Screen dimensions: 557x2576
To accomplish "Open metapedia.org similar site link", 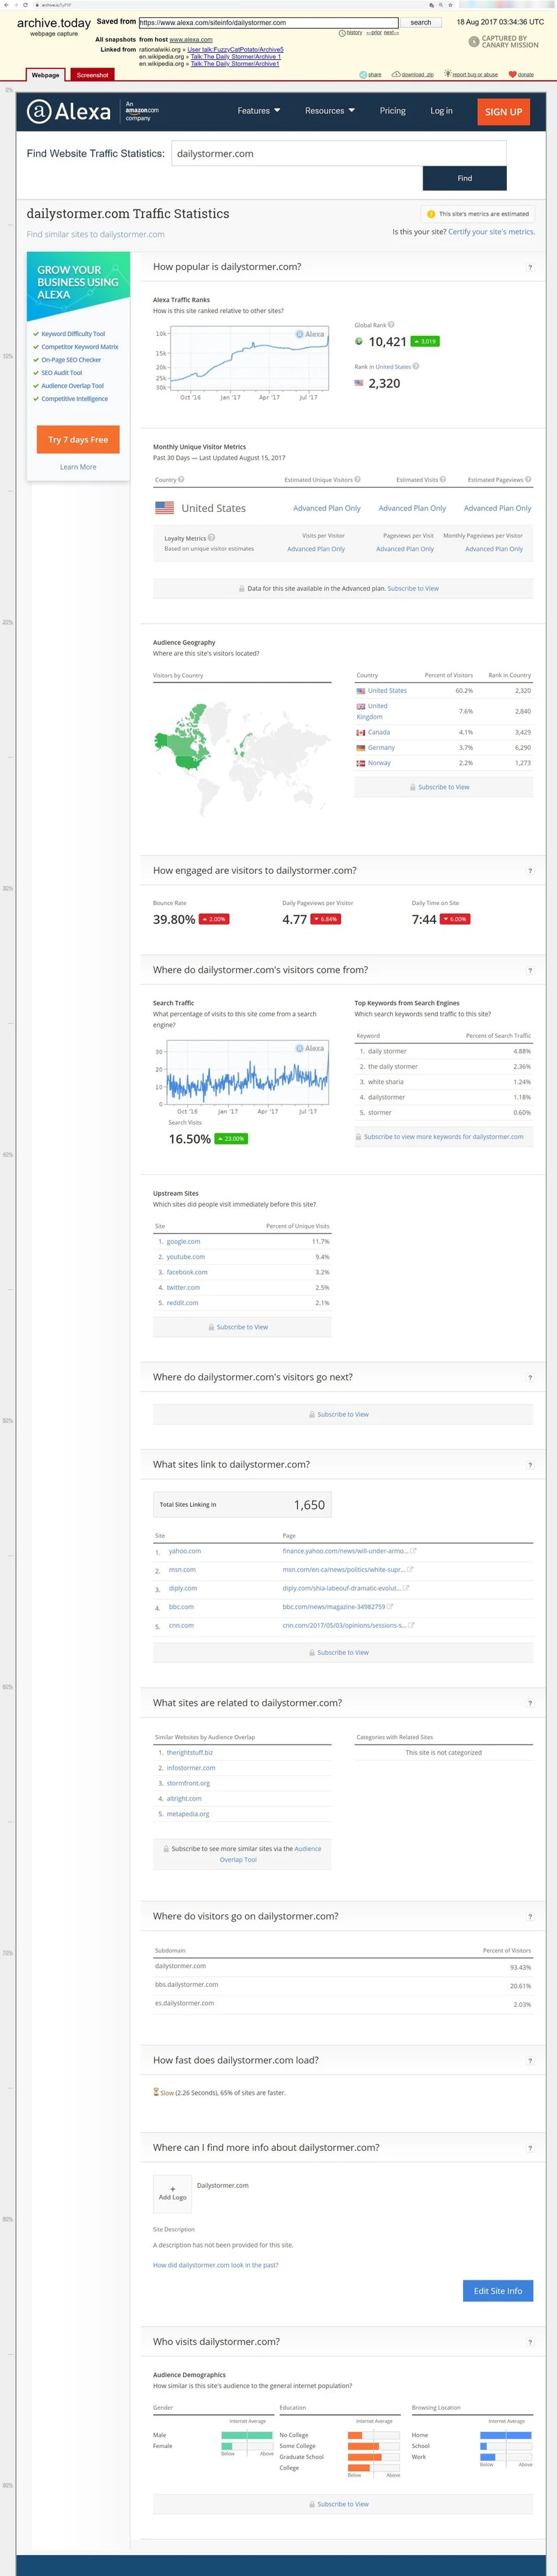I will point(188,1814).
